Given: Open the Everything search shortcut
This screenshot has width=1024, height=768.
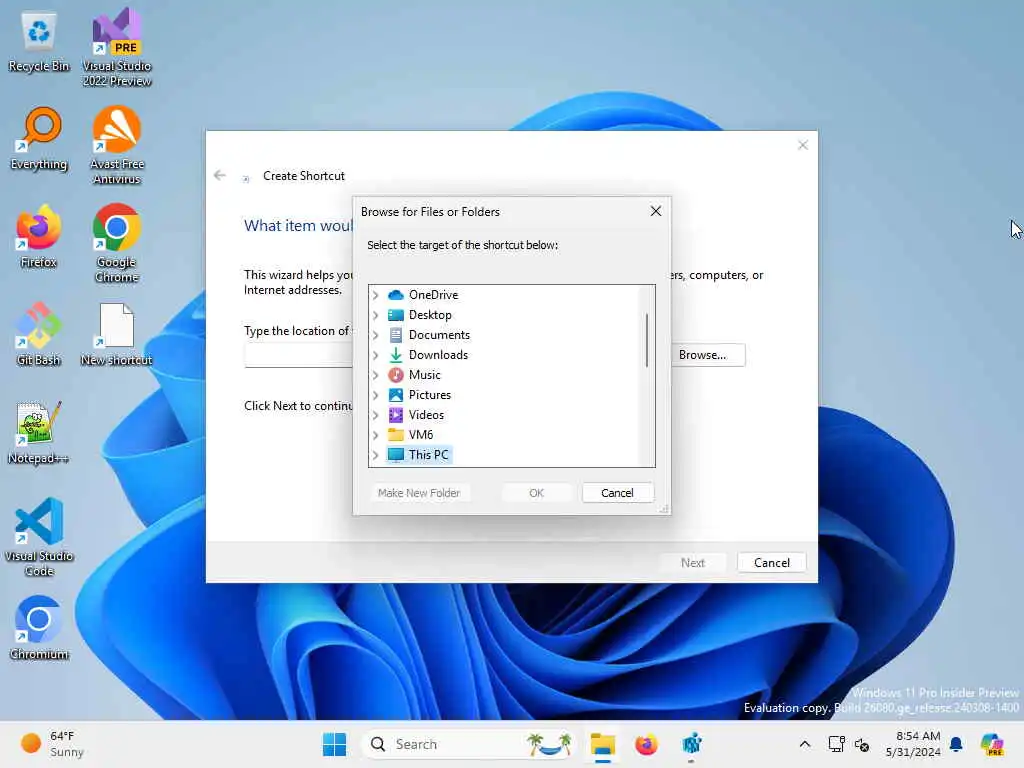Looking at the screenshot, I should (39, 138).
